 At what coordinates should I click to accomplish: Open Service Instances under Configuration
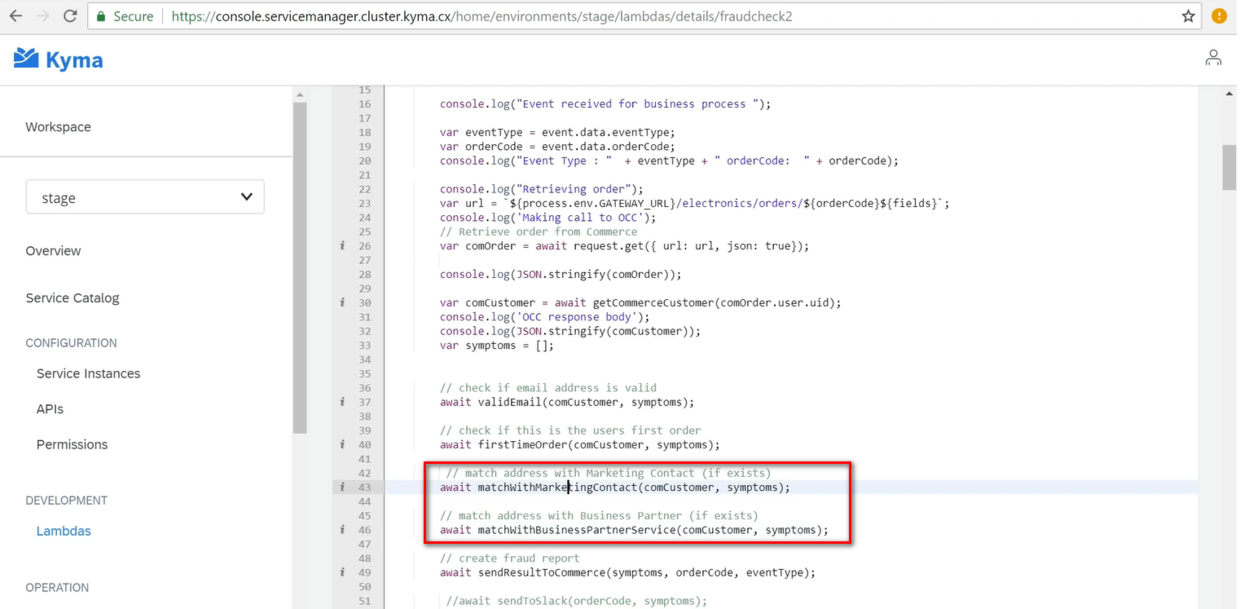click(88, 374)
